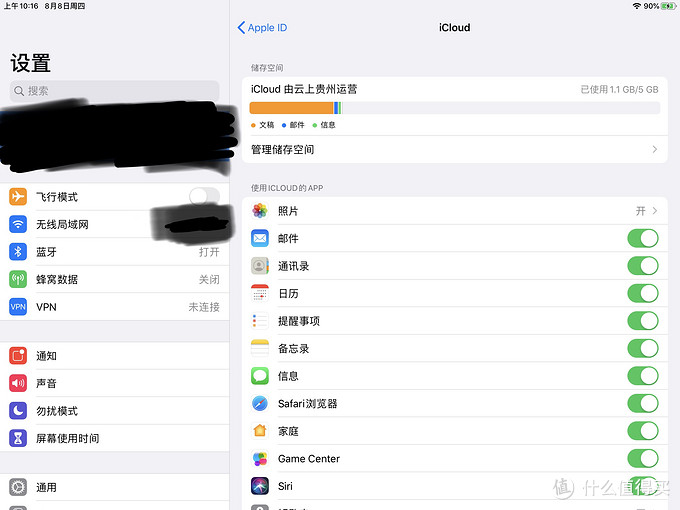Open 照片 settings via 开 chevron

[654, 211]
